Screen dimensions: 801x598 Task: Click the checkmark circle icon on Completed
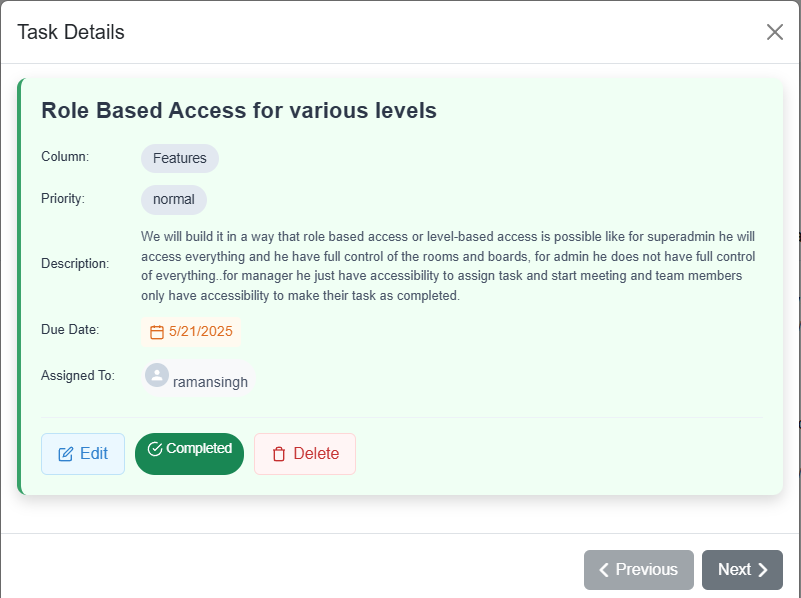tap(155, 448)
